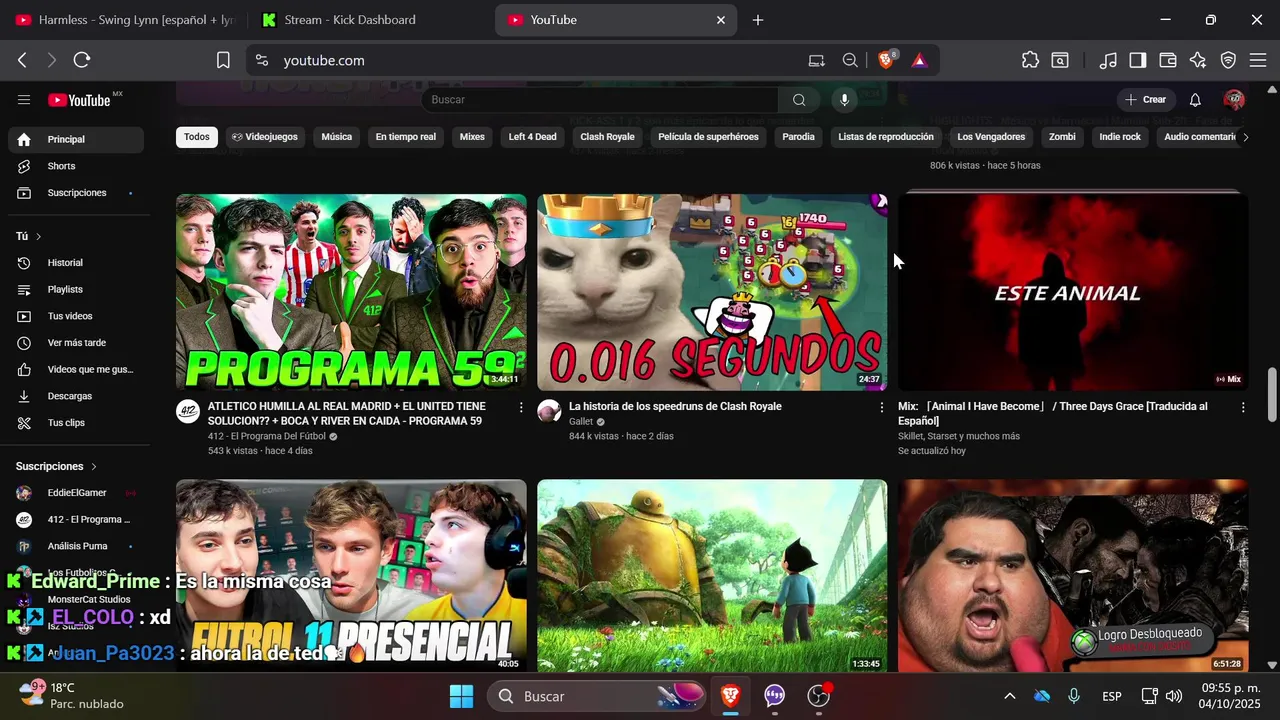Open a new browser tab
The height and width of the screenshot is (720, 1280).
[x=758, y=20]
